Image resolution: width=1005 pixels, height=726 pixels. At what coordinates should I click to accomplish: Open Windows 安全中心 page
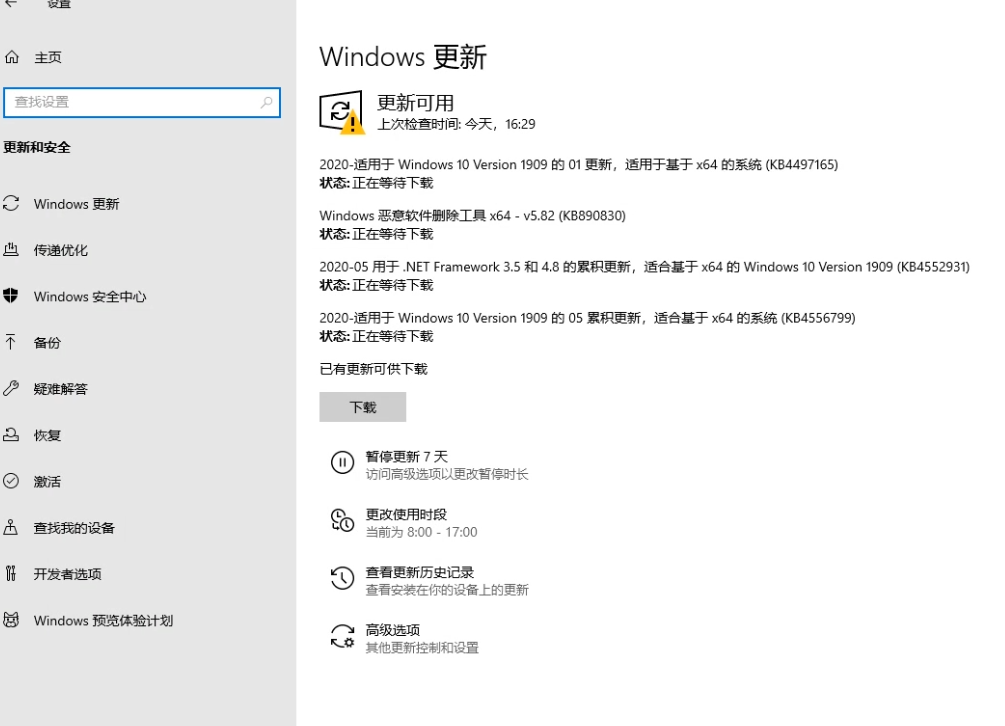90,297
